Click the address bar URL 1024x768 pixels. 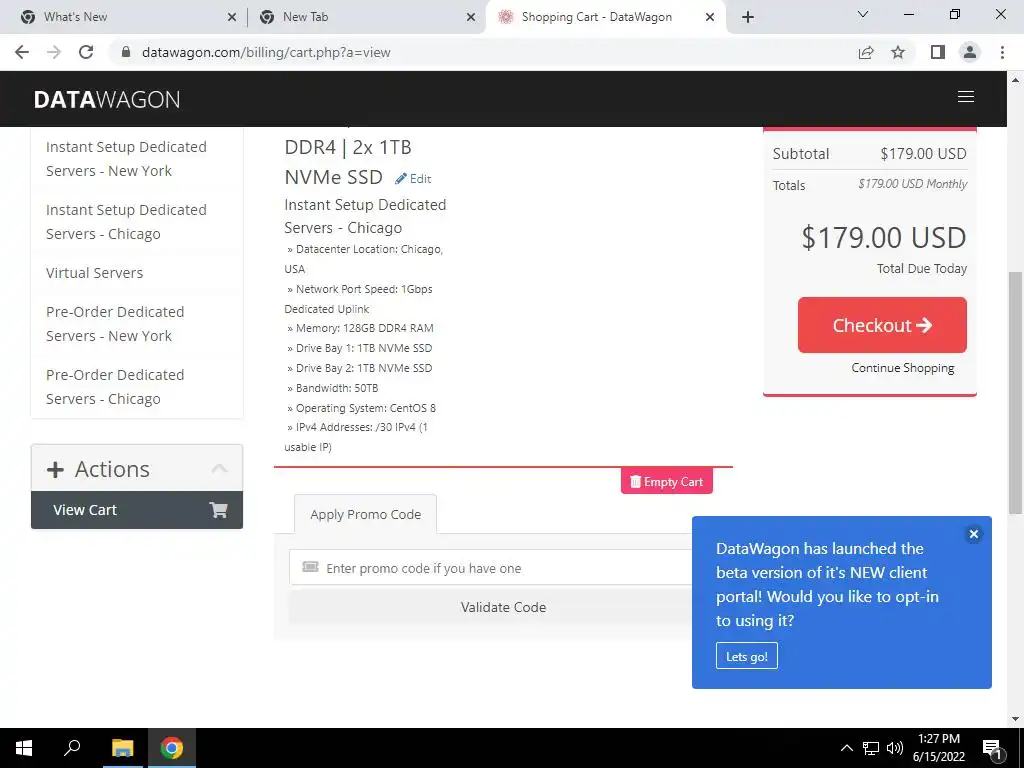coord(266,52)
